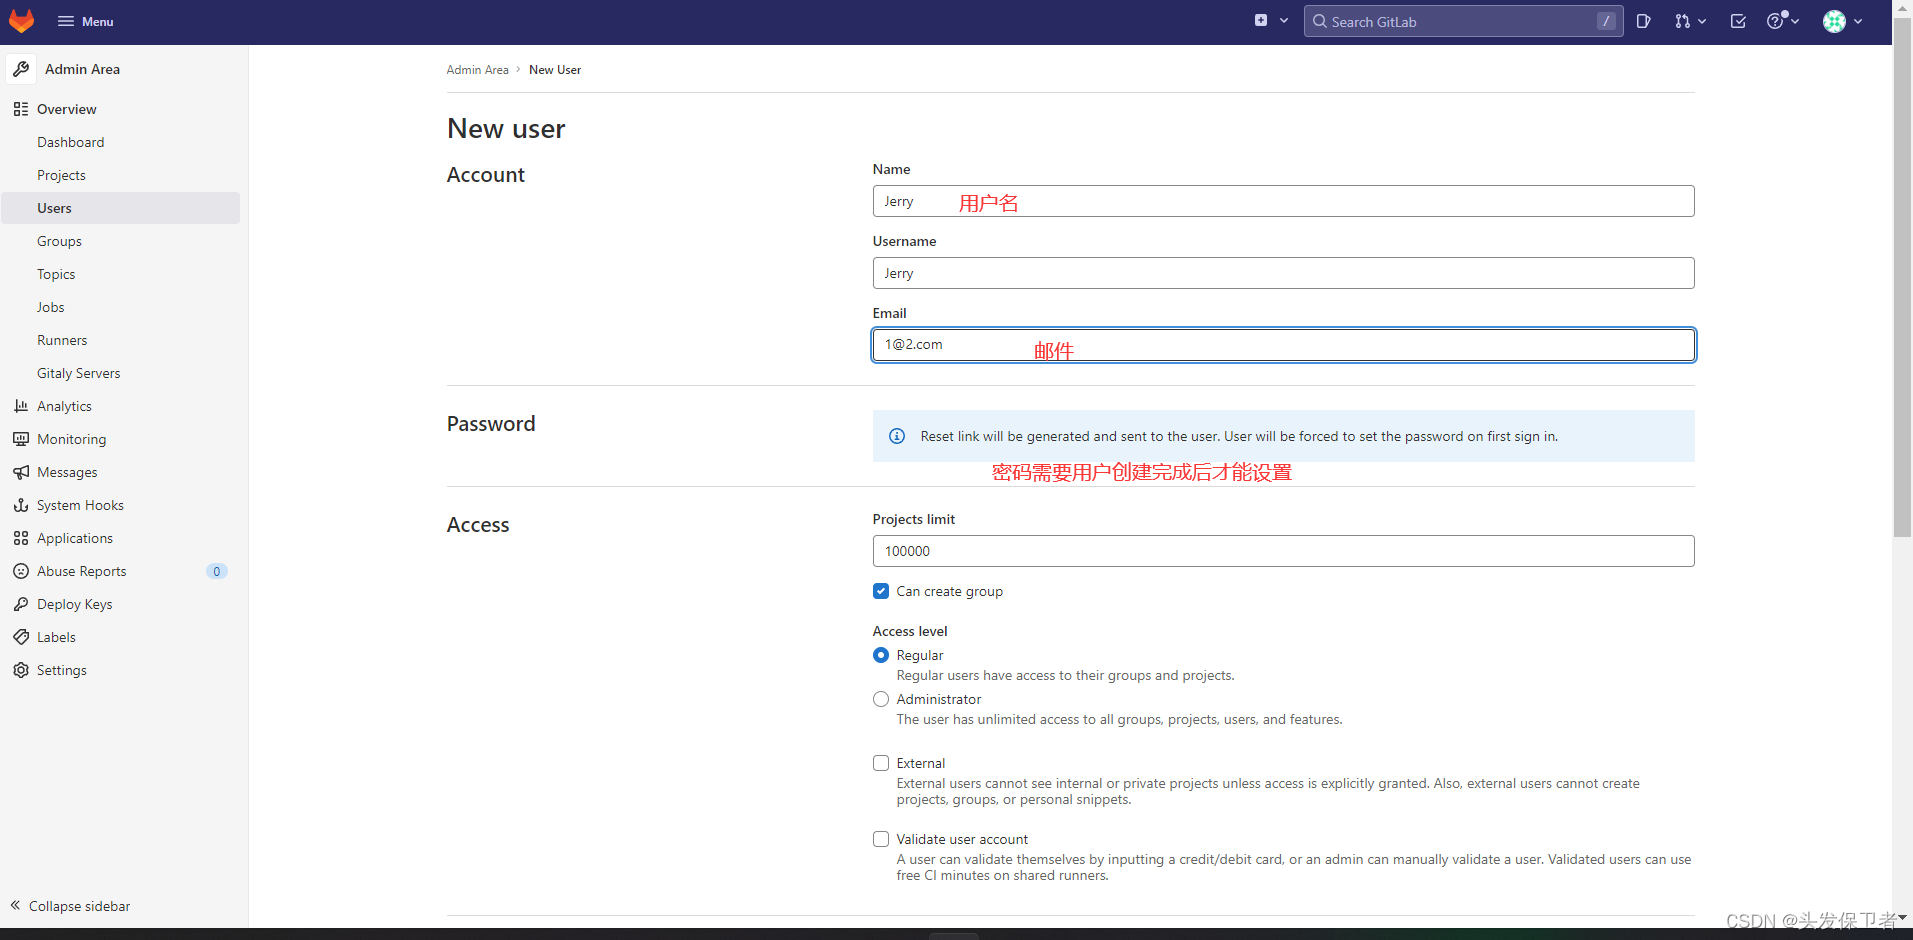Click the password info circle icon
This screenshot has height=940, width=1913.
pos(897,436)
